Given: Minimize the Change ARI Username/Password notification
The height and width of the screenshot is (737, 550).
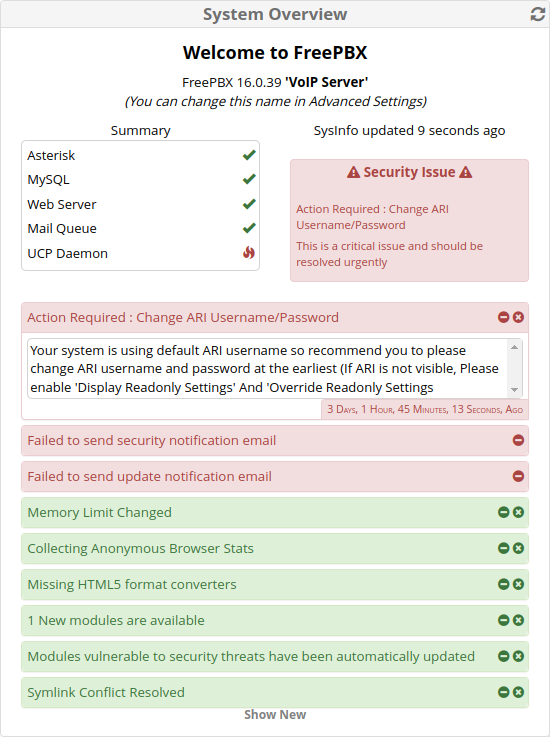Looking at the screenshot, I should point(503,317).
